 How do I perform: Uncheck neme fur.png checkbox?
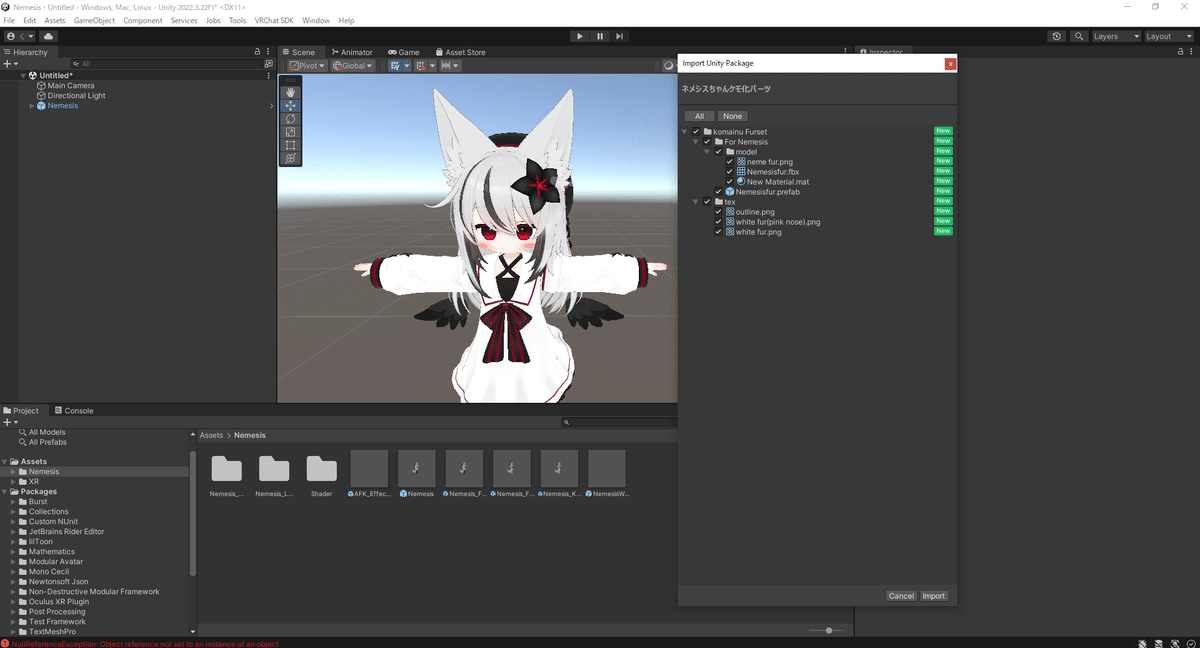coord(729,162)
